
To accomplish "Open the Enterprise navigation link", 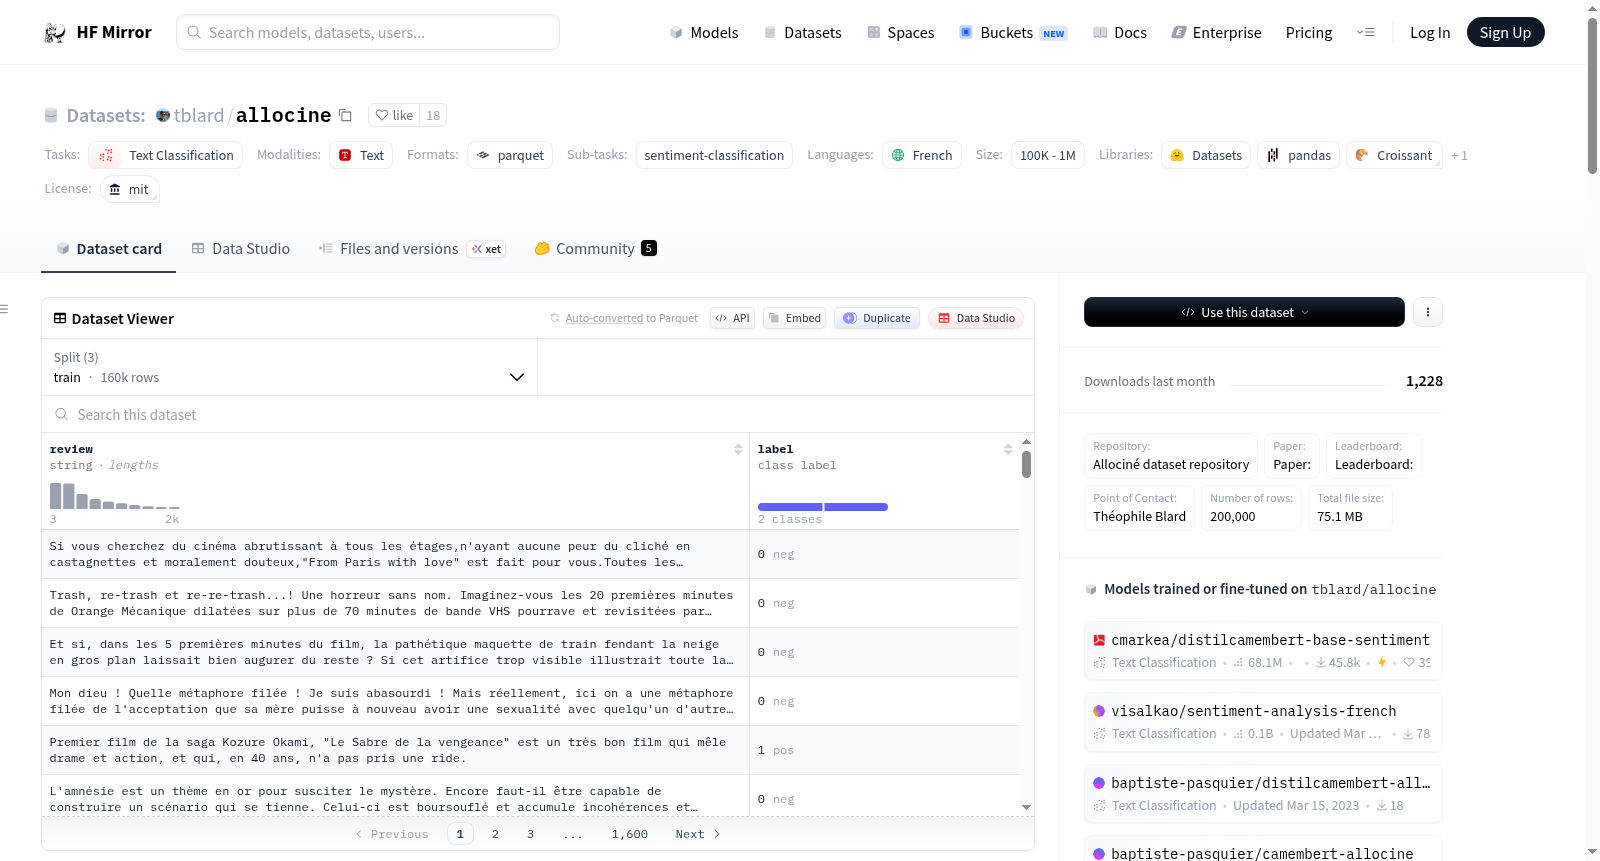I will 1216,33.
